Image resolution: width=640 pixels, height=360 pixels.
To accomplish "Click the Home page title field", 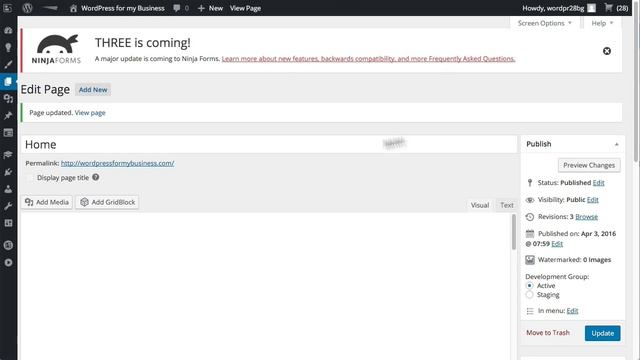I will click(269, 144).
